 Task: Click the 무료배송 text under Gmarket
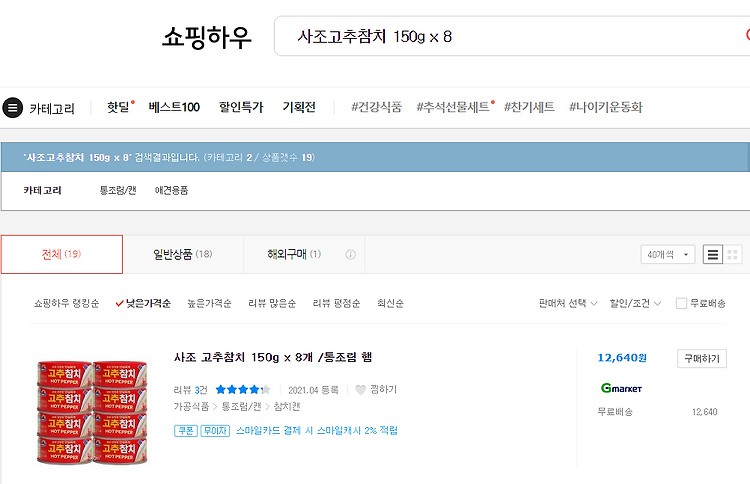(x=615, y=412)
